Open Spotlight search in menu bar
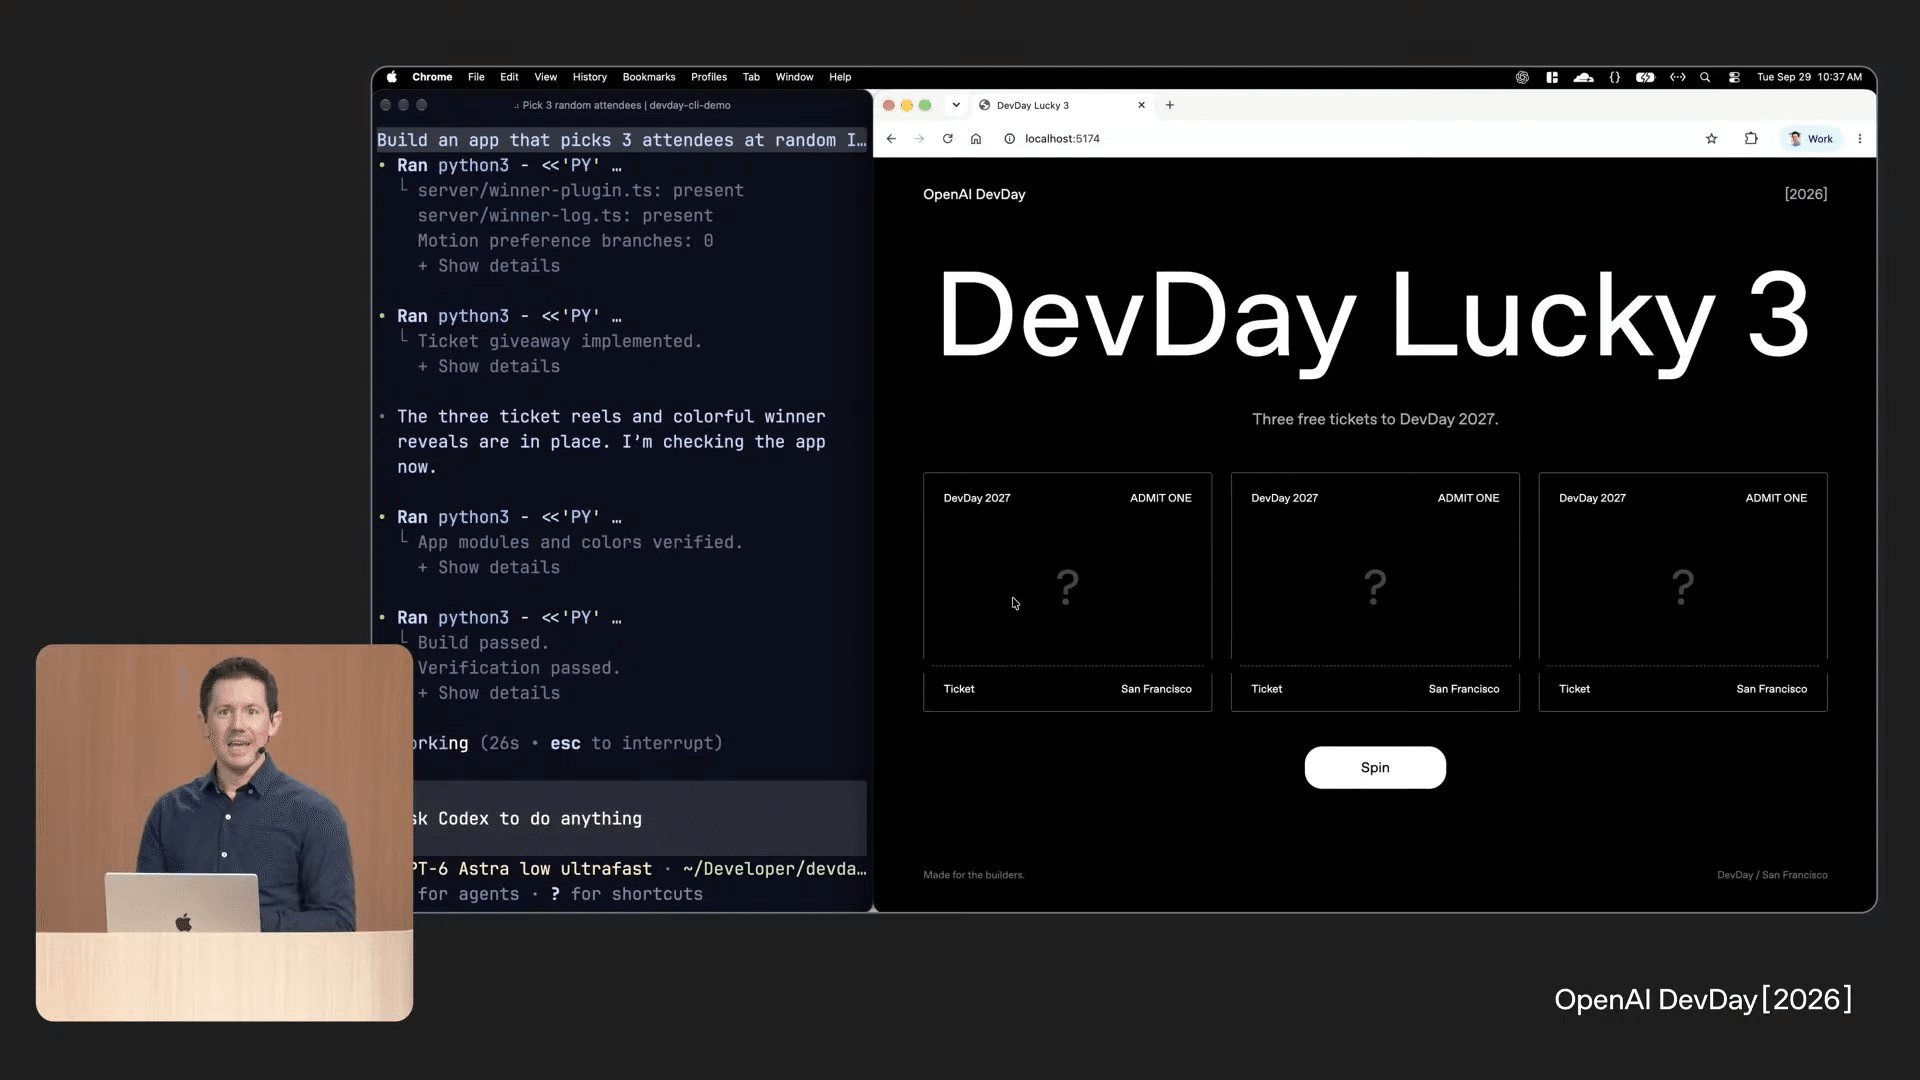Viewport: 1920px width, 1080px height. pyautogui.click(x=1705, y=77)
